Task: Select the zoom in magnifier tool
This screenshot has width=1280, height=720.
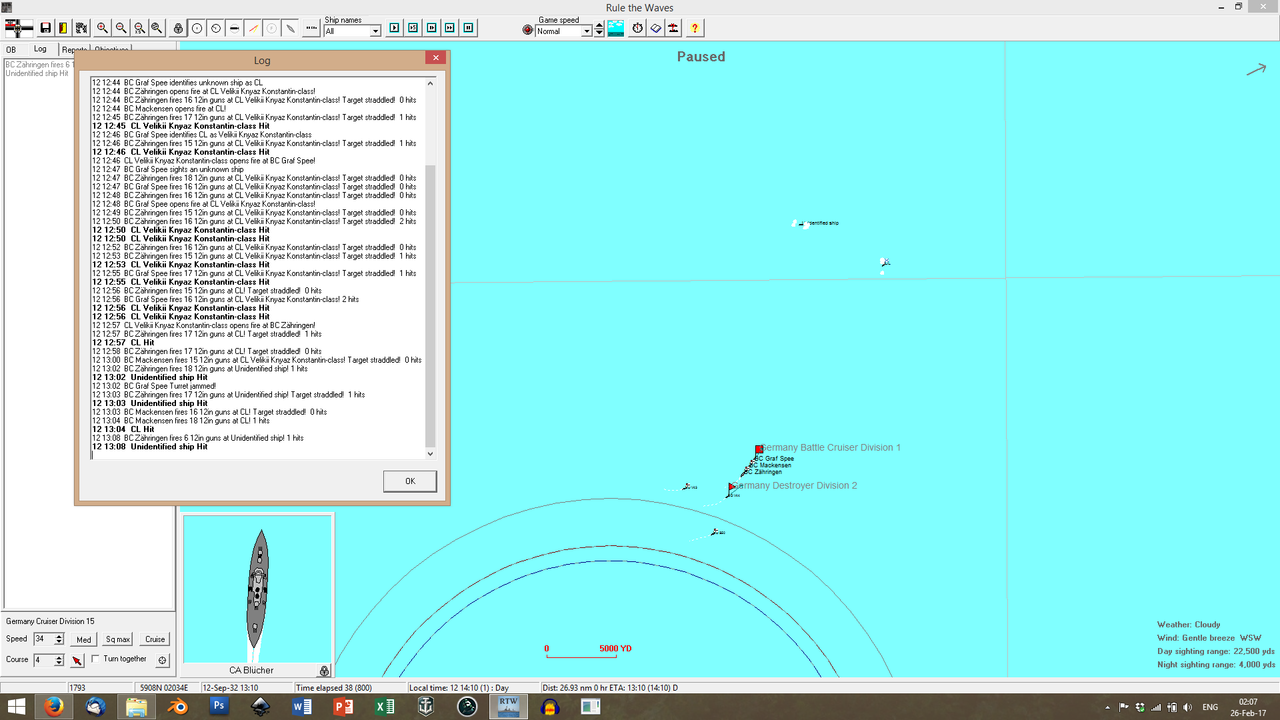Action: click(101, 28)
